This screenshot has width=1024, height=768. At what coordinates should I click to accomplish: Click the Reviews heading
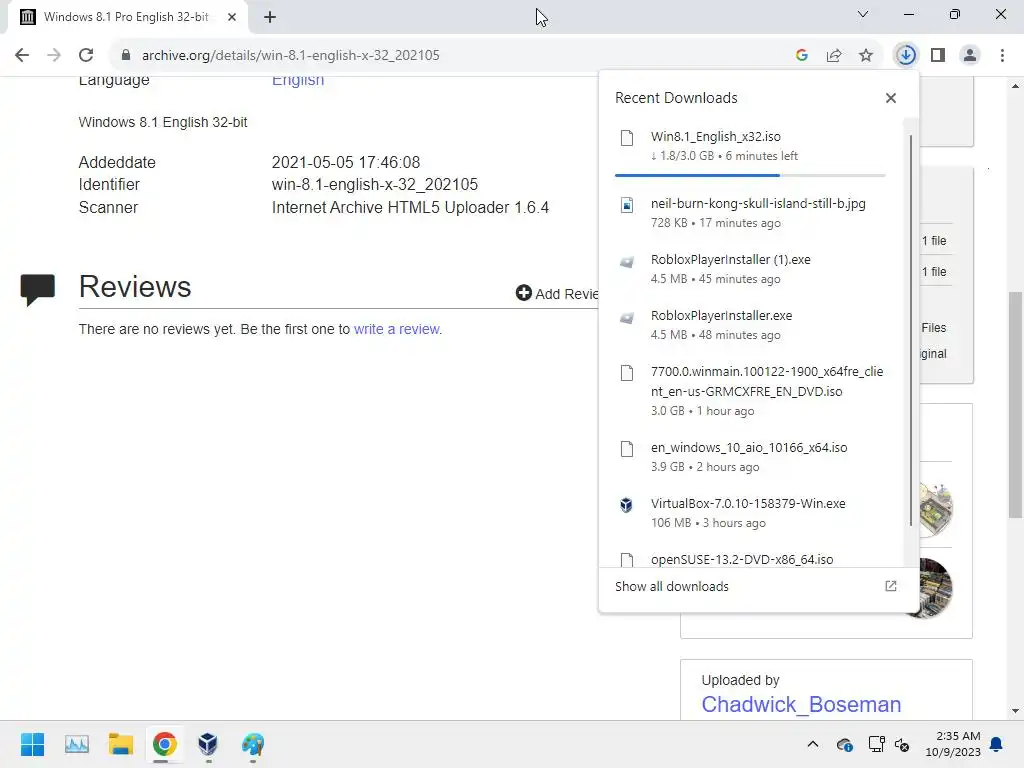tap(135, 287)
